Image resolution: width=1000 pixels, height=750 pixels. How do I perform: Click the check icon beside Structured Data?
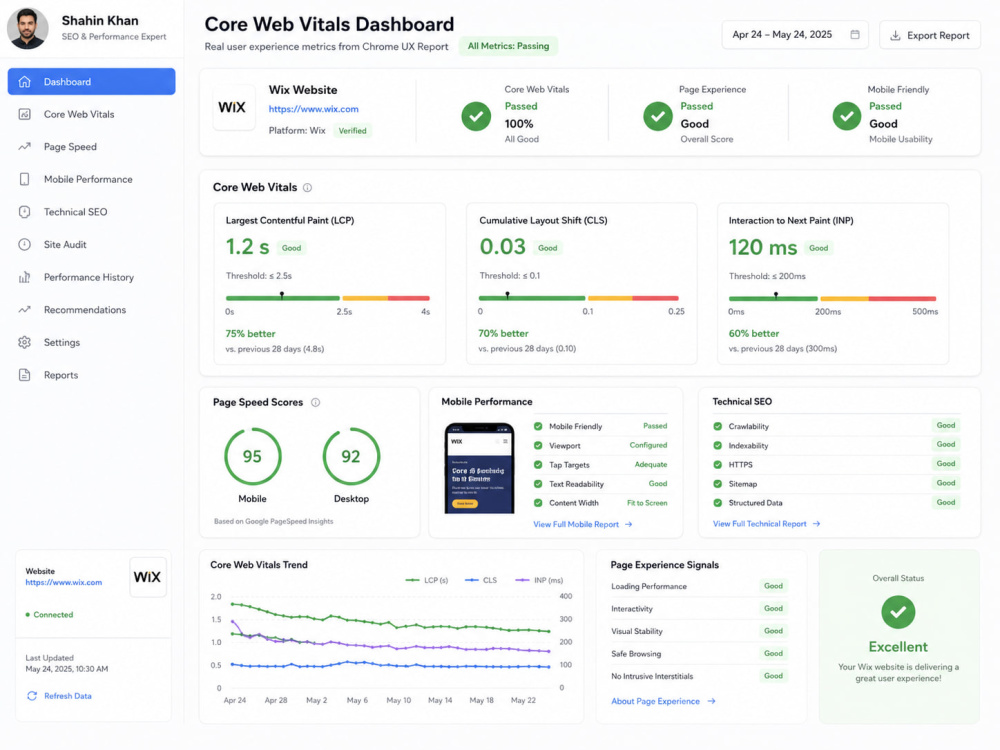coord(717,503)
